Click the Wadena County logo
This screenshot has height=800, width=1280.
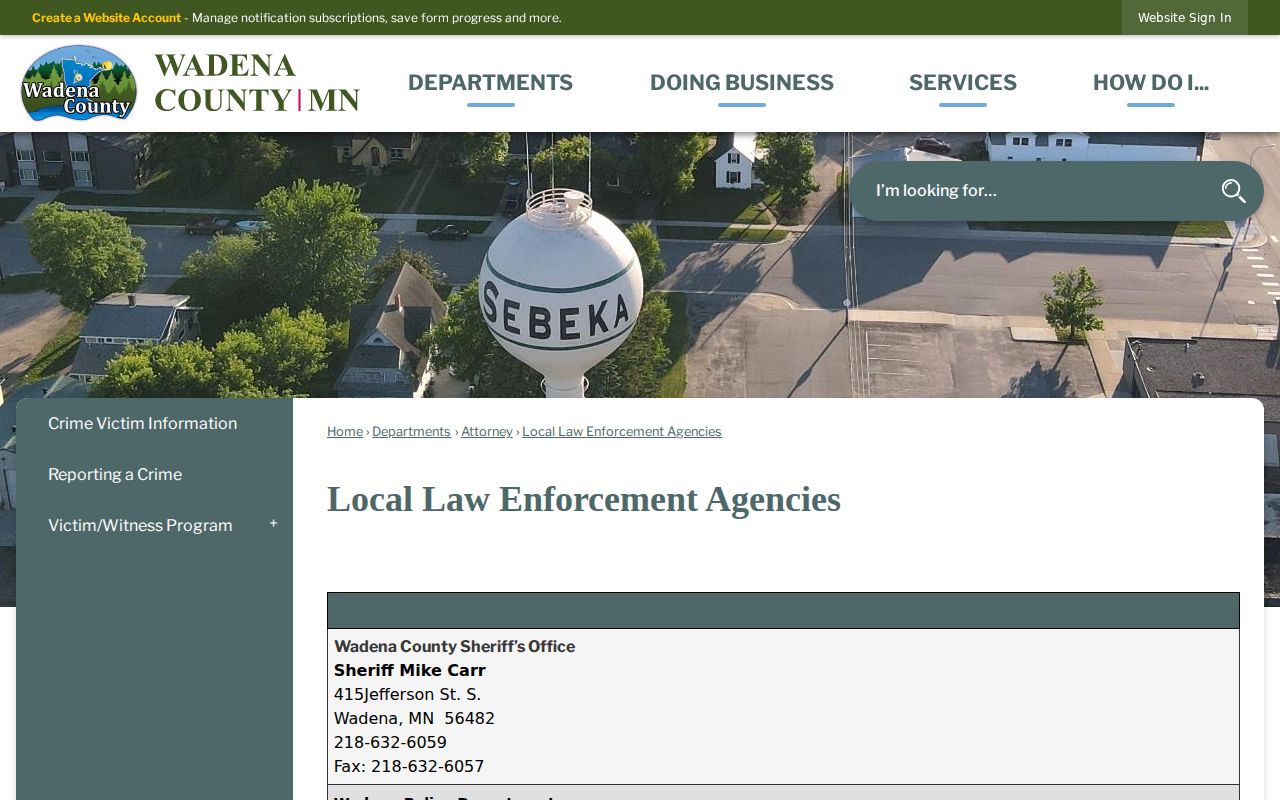tap(79, 83)
